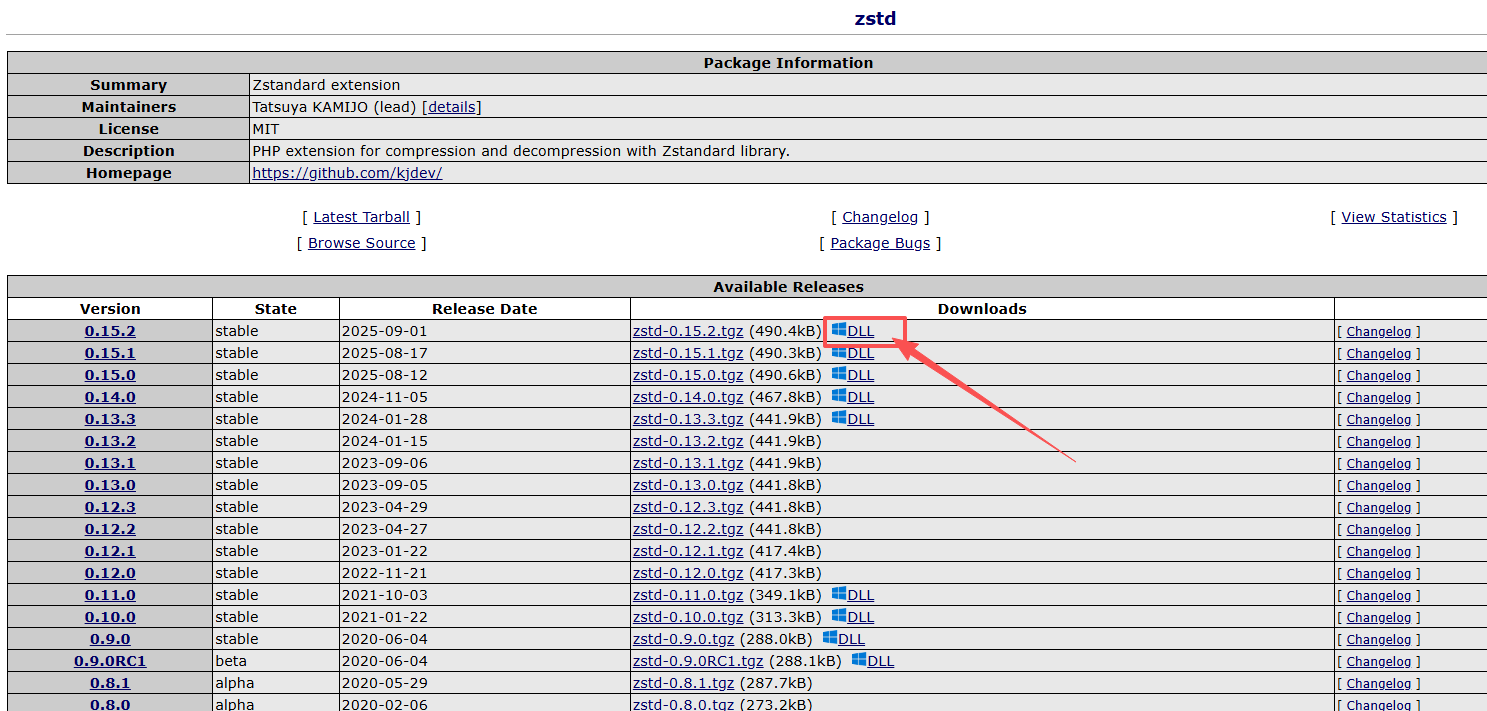
Task: Download zstd-0.9.0RC1.tgz
Action: [698, 661]
